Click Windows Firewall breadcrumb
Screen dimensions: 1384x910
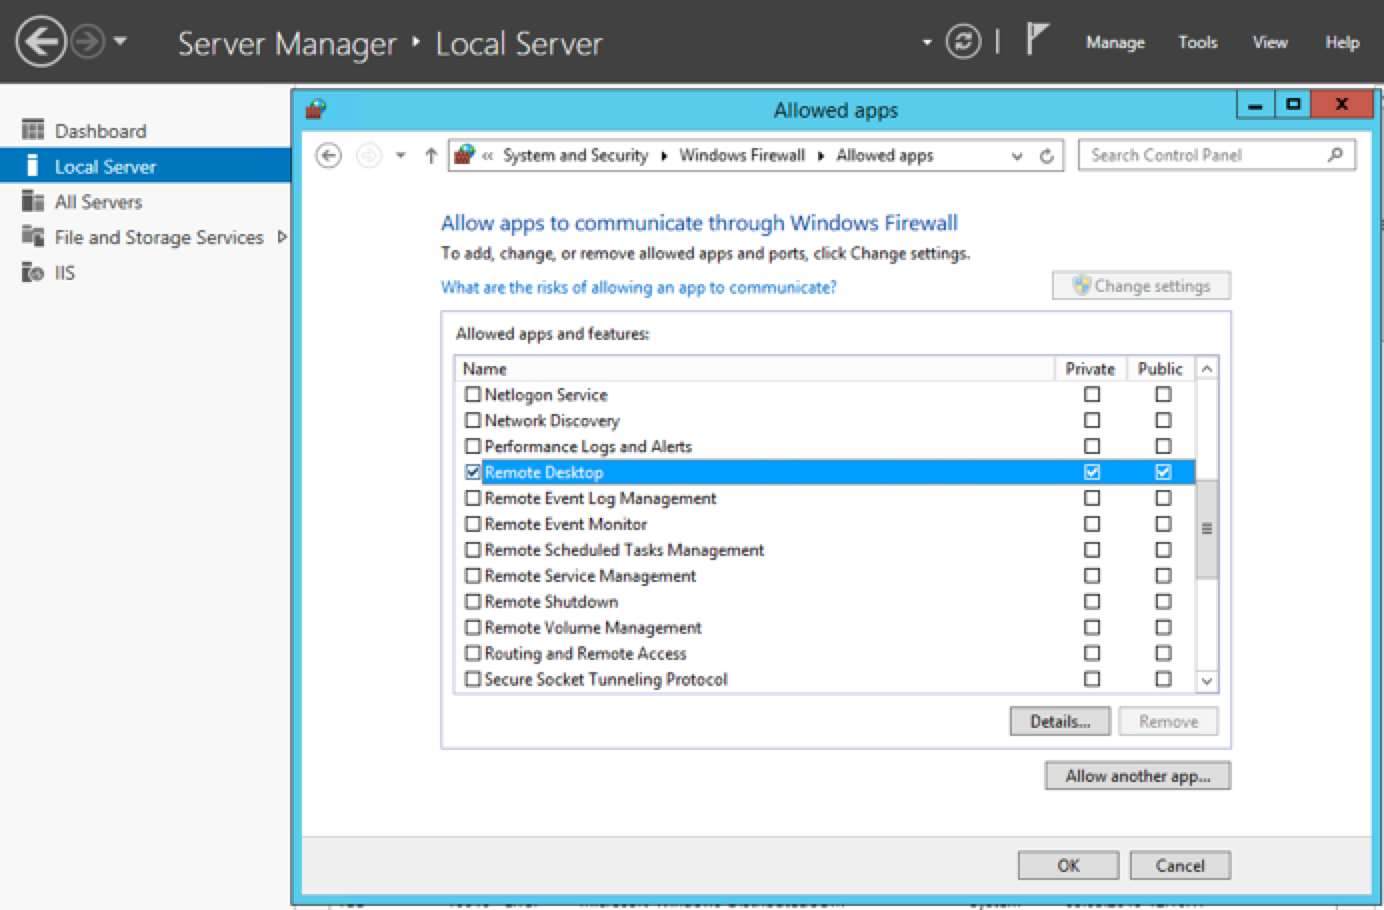[742, 155]
